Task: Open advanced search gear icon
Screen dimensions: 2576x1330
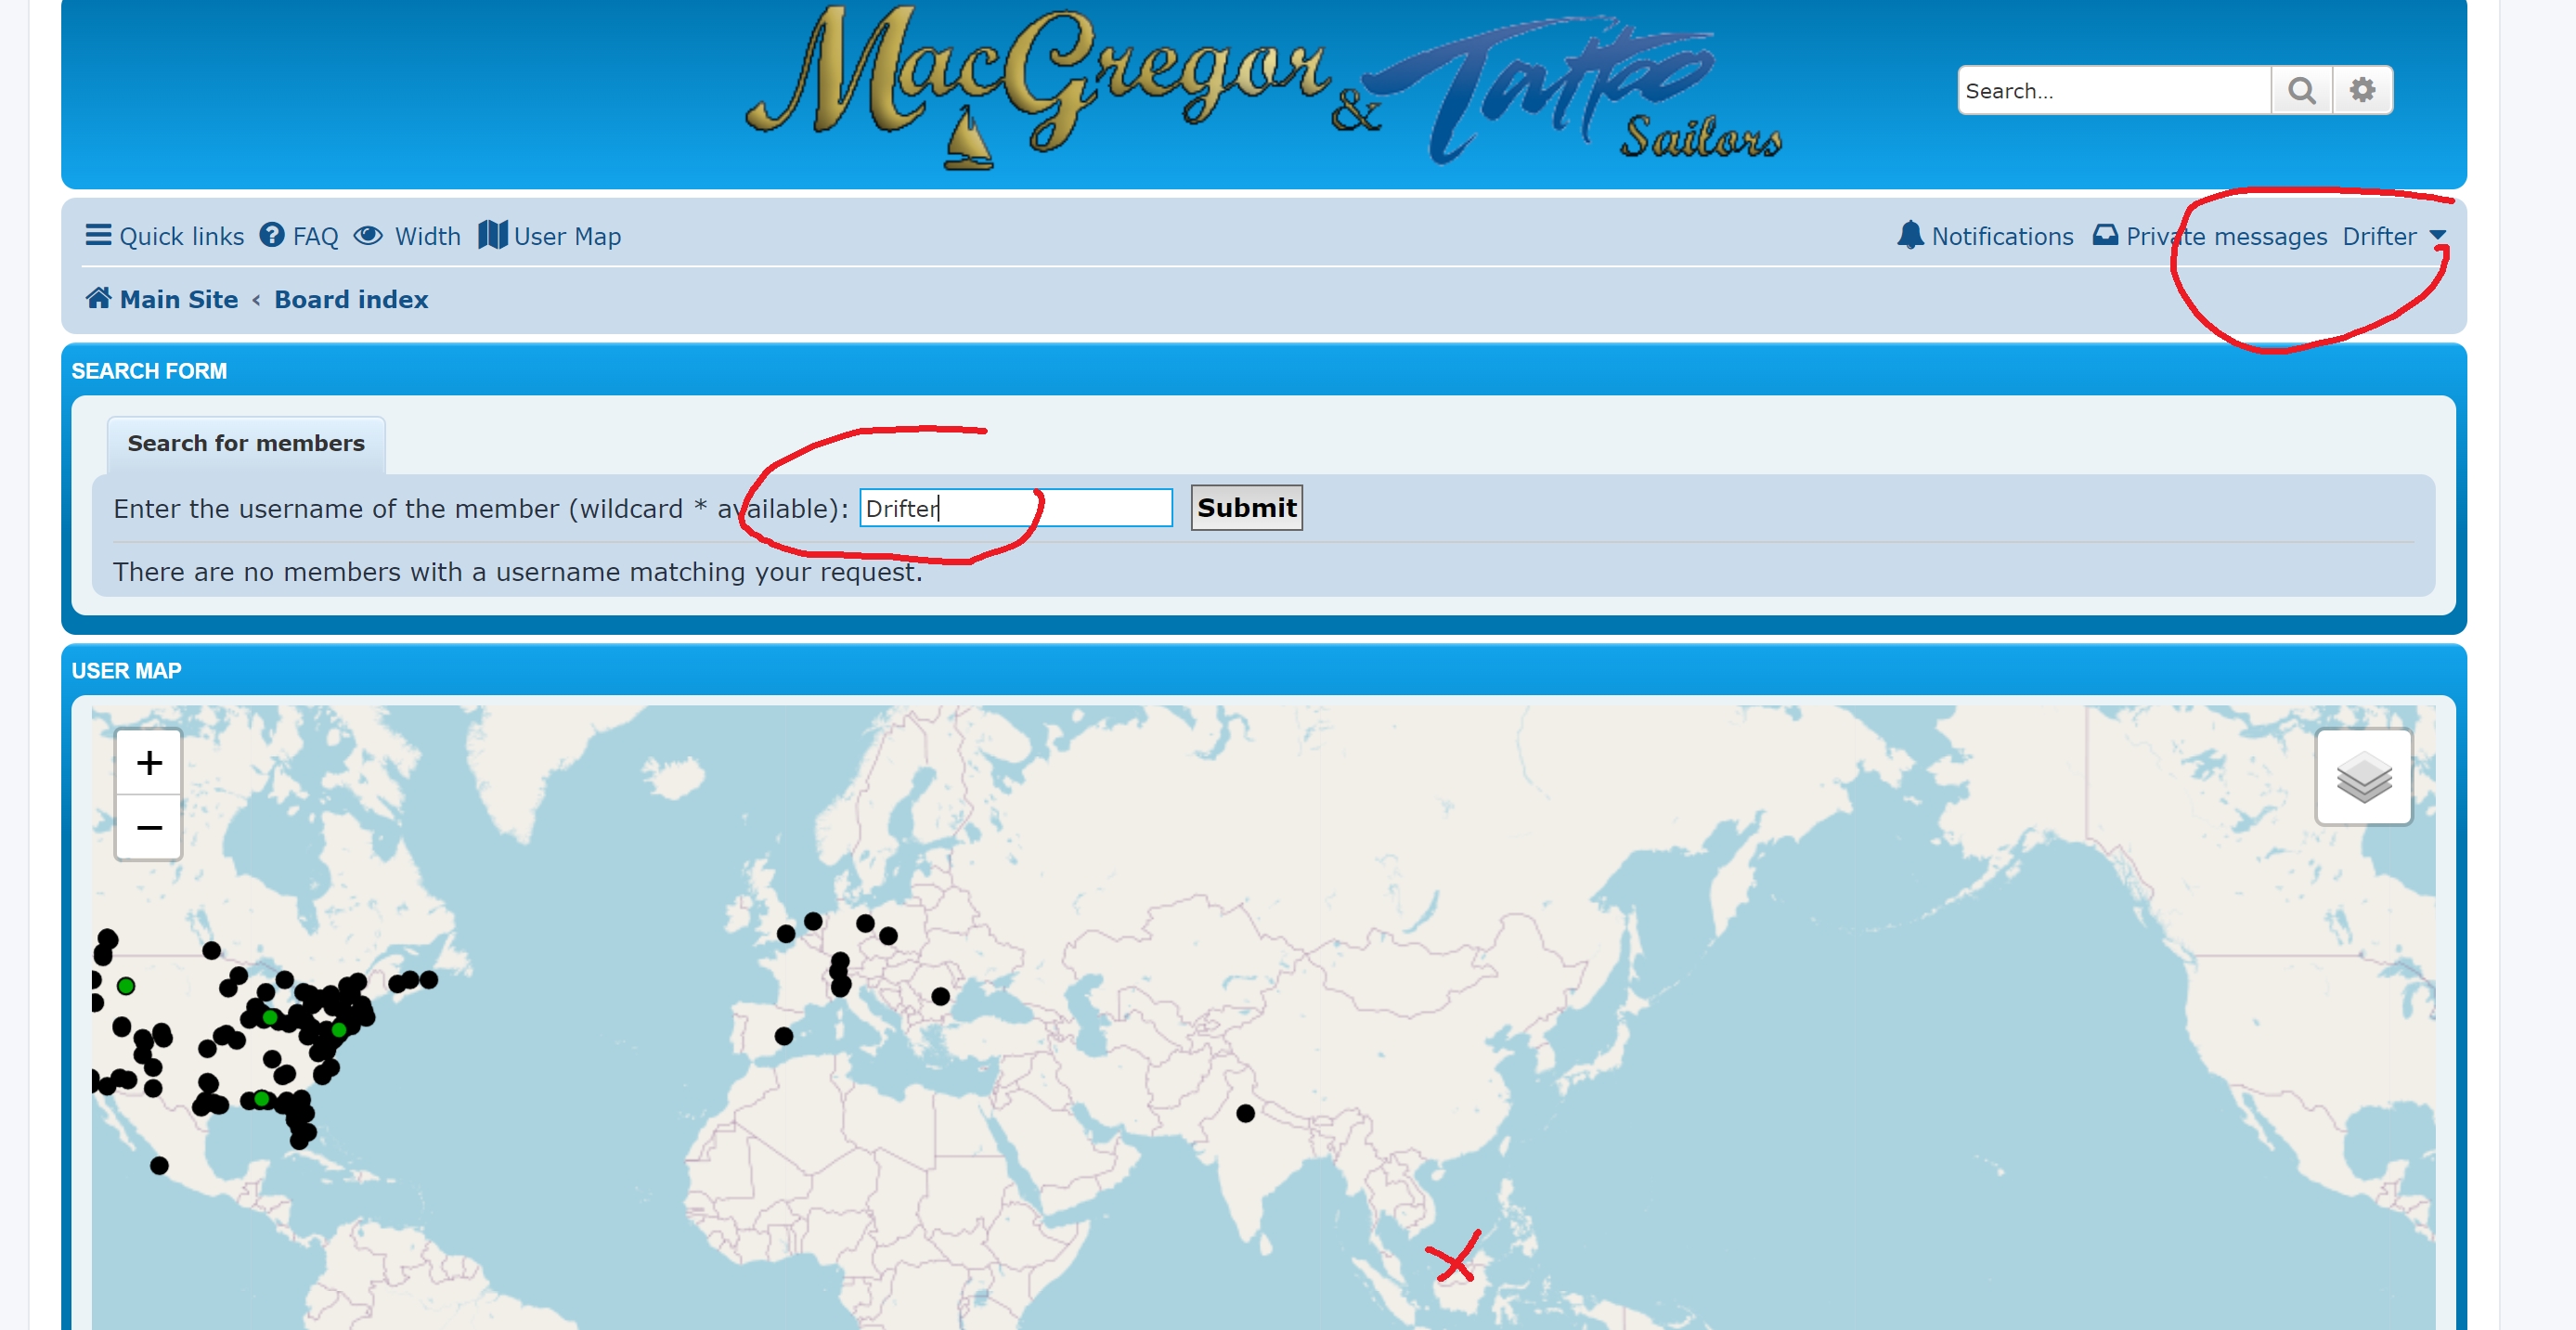Action: tap(2362, 91)
